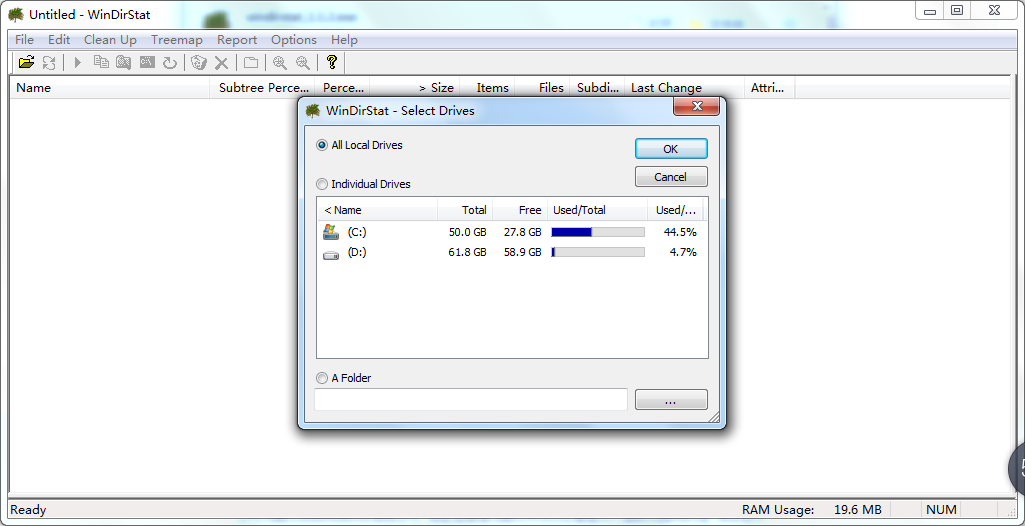Click the WinDirStat tree icon in main title bar

tap(16, 14)
